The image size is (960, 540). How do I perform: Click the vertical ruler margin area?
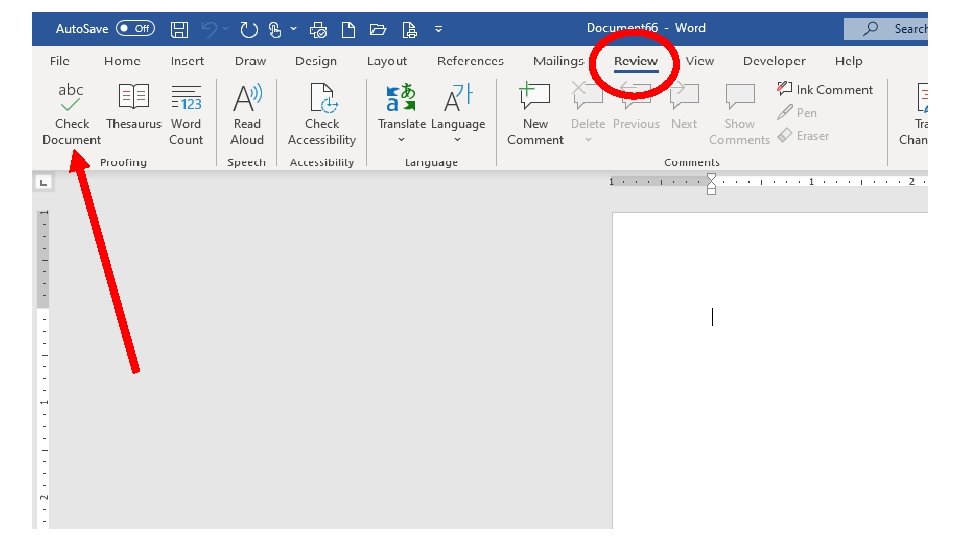coord(43,258)
